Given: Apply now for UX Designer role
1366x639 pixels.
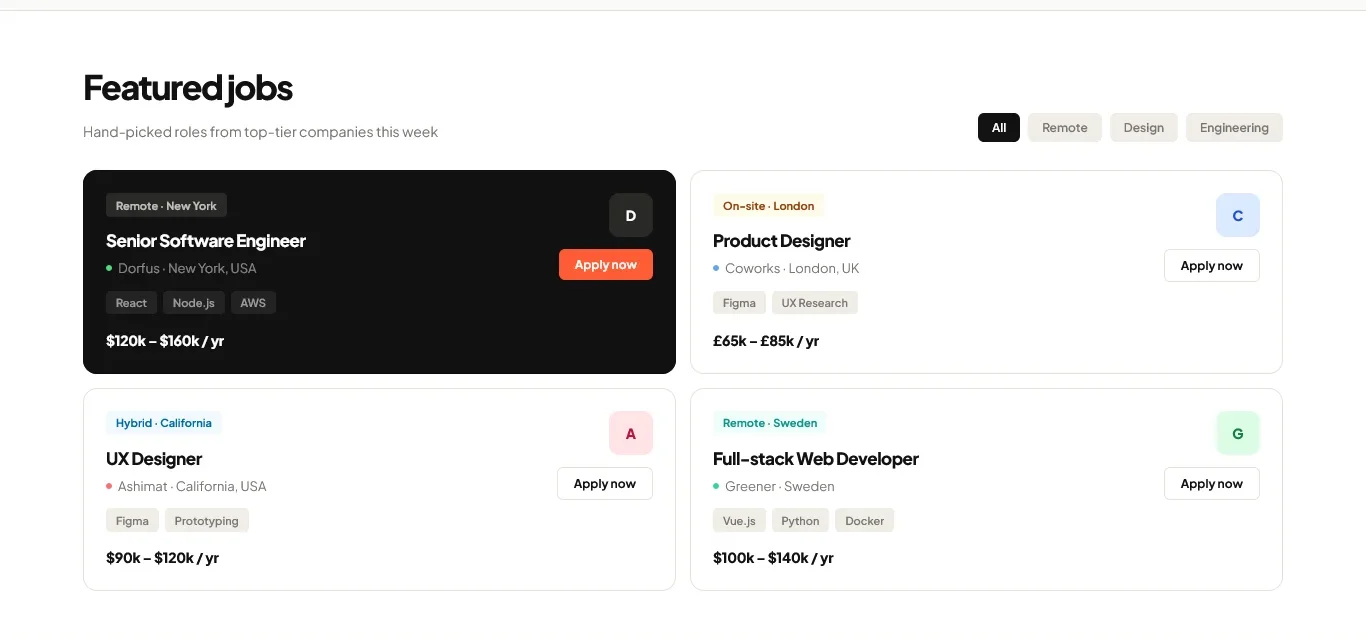Looking at the screenshot, I should coord(604,483).
